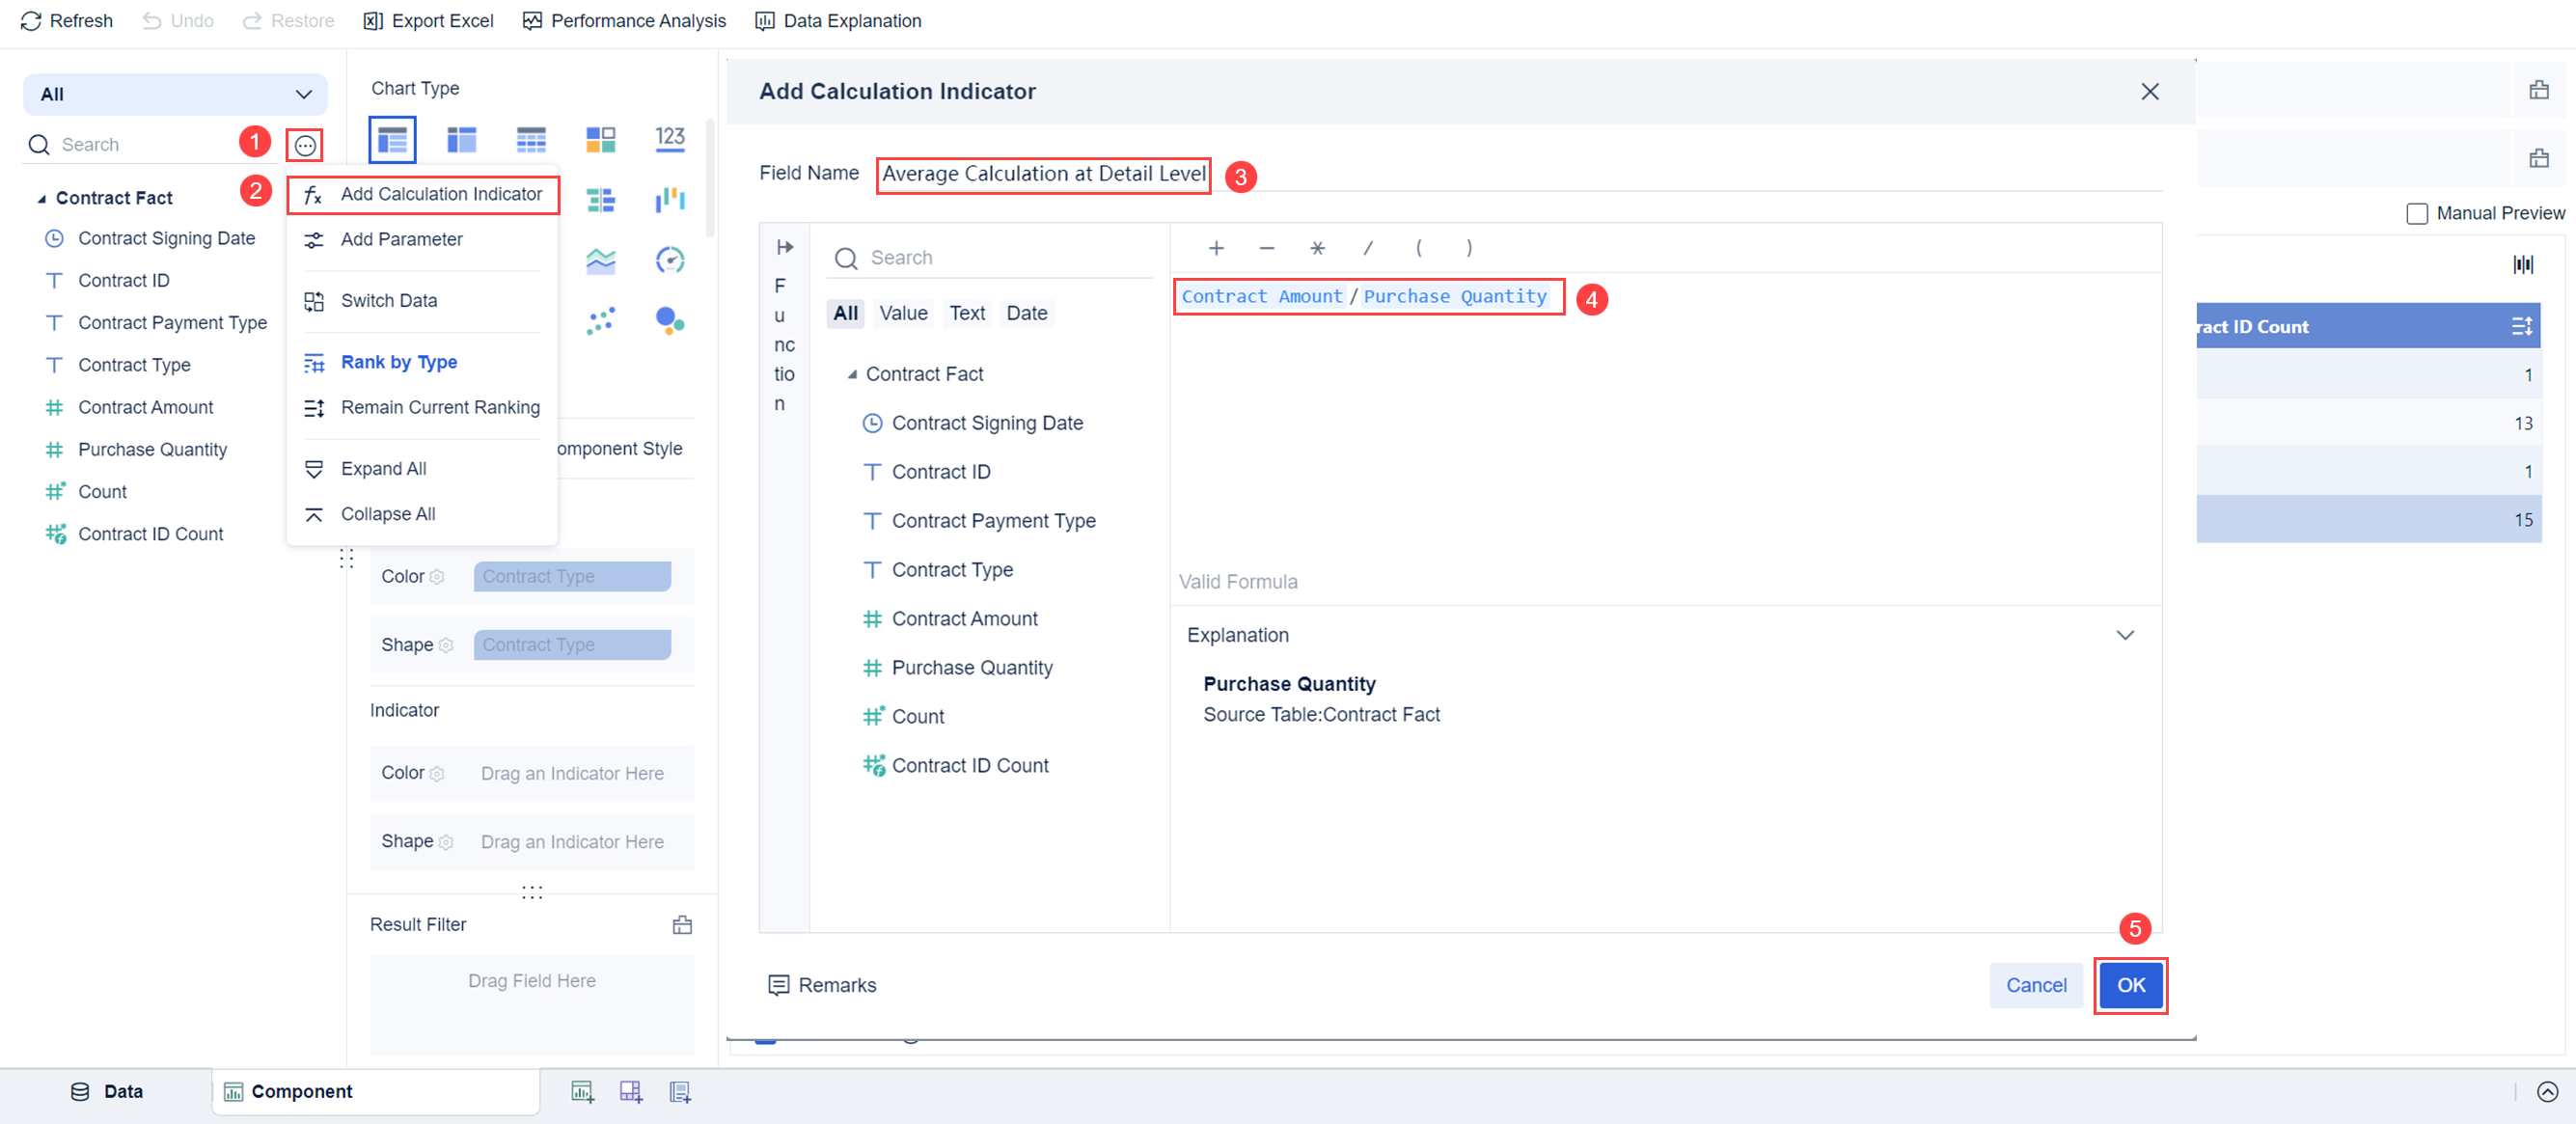Insert the multiplication operator into the formula
This screenshot has width=2576, height=1124.
[x=1317, y=247]
